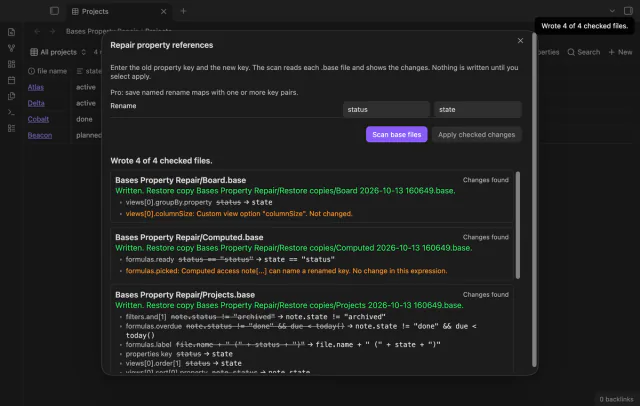Close the Projects tab
640x406 pixels.
(163, 11)
